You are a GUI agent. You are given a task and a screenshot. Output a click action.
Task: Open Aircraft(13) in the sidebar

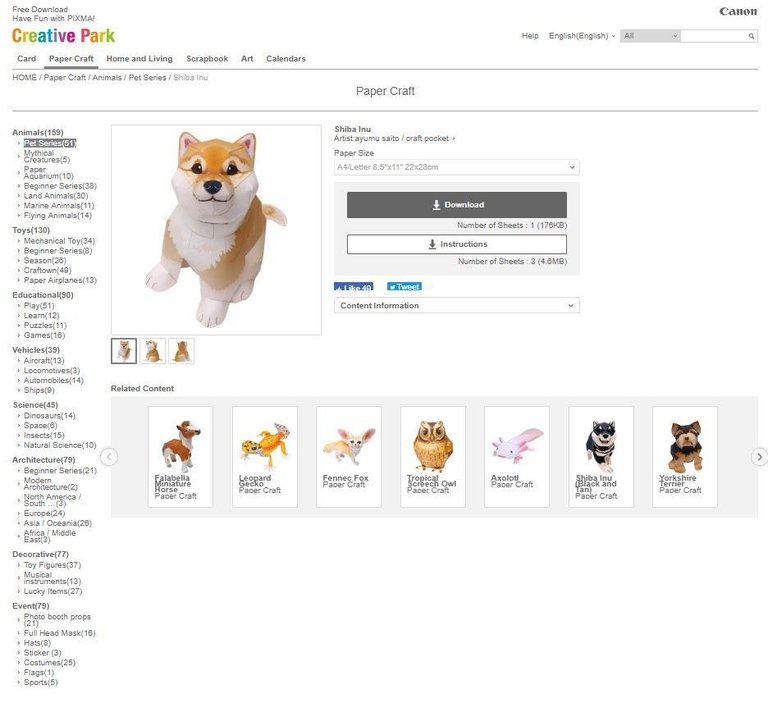(44, 360)
